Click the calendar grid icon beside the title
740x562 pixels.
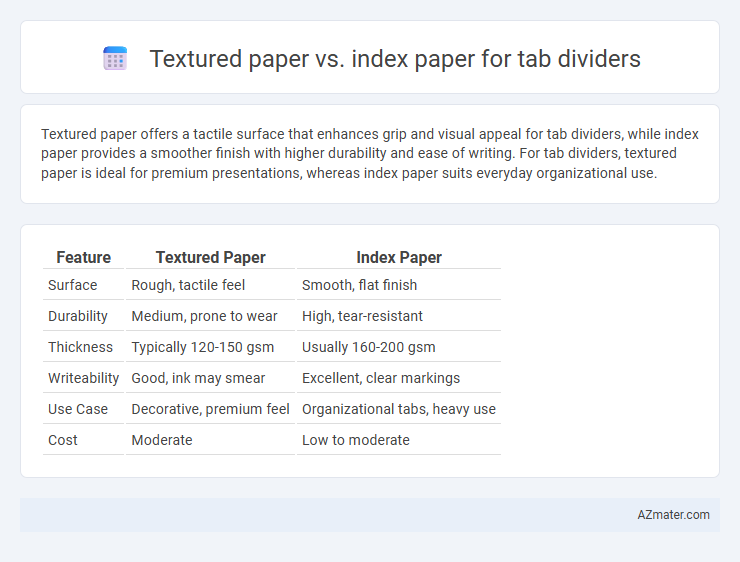[115, 59]
